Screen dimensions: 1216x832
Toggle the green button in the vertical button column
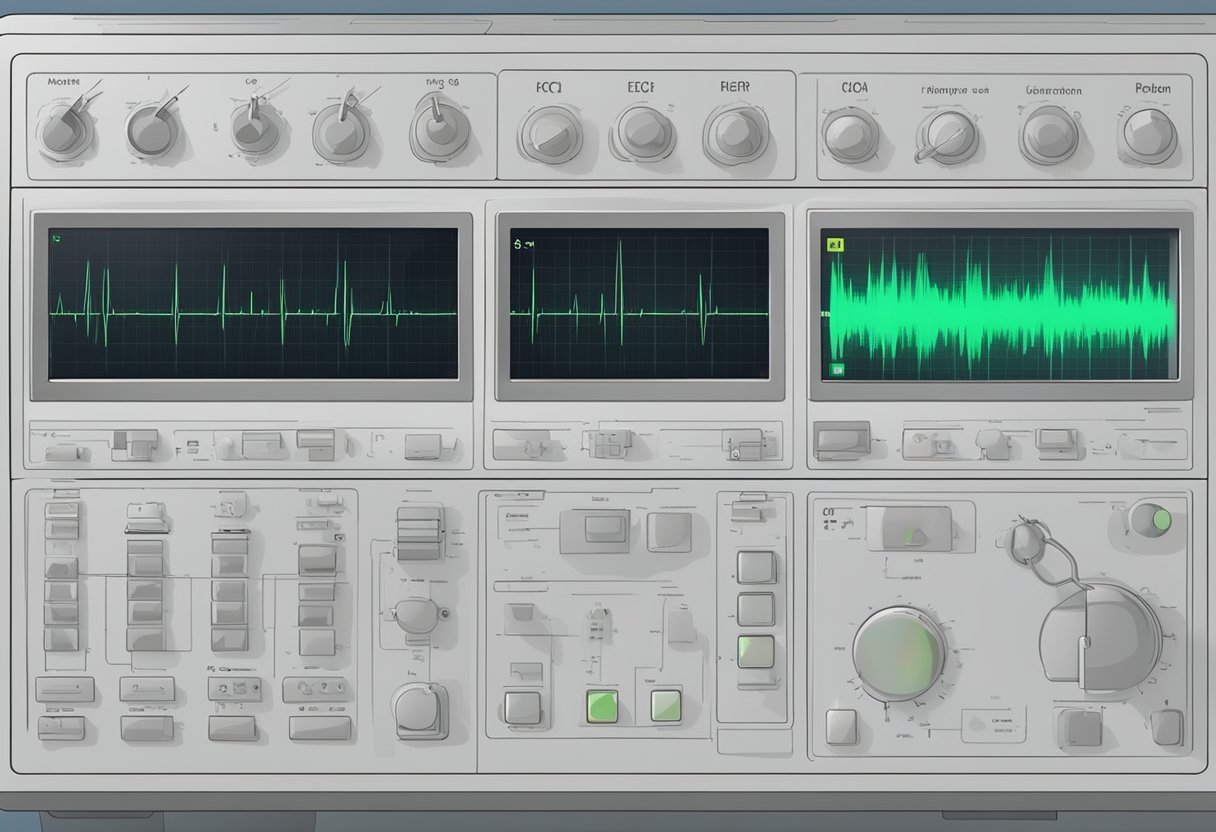[x=756, y=651]
